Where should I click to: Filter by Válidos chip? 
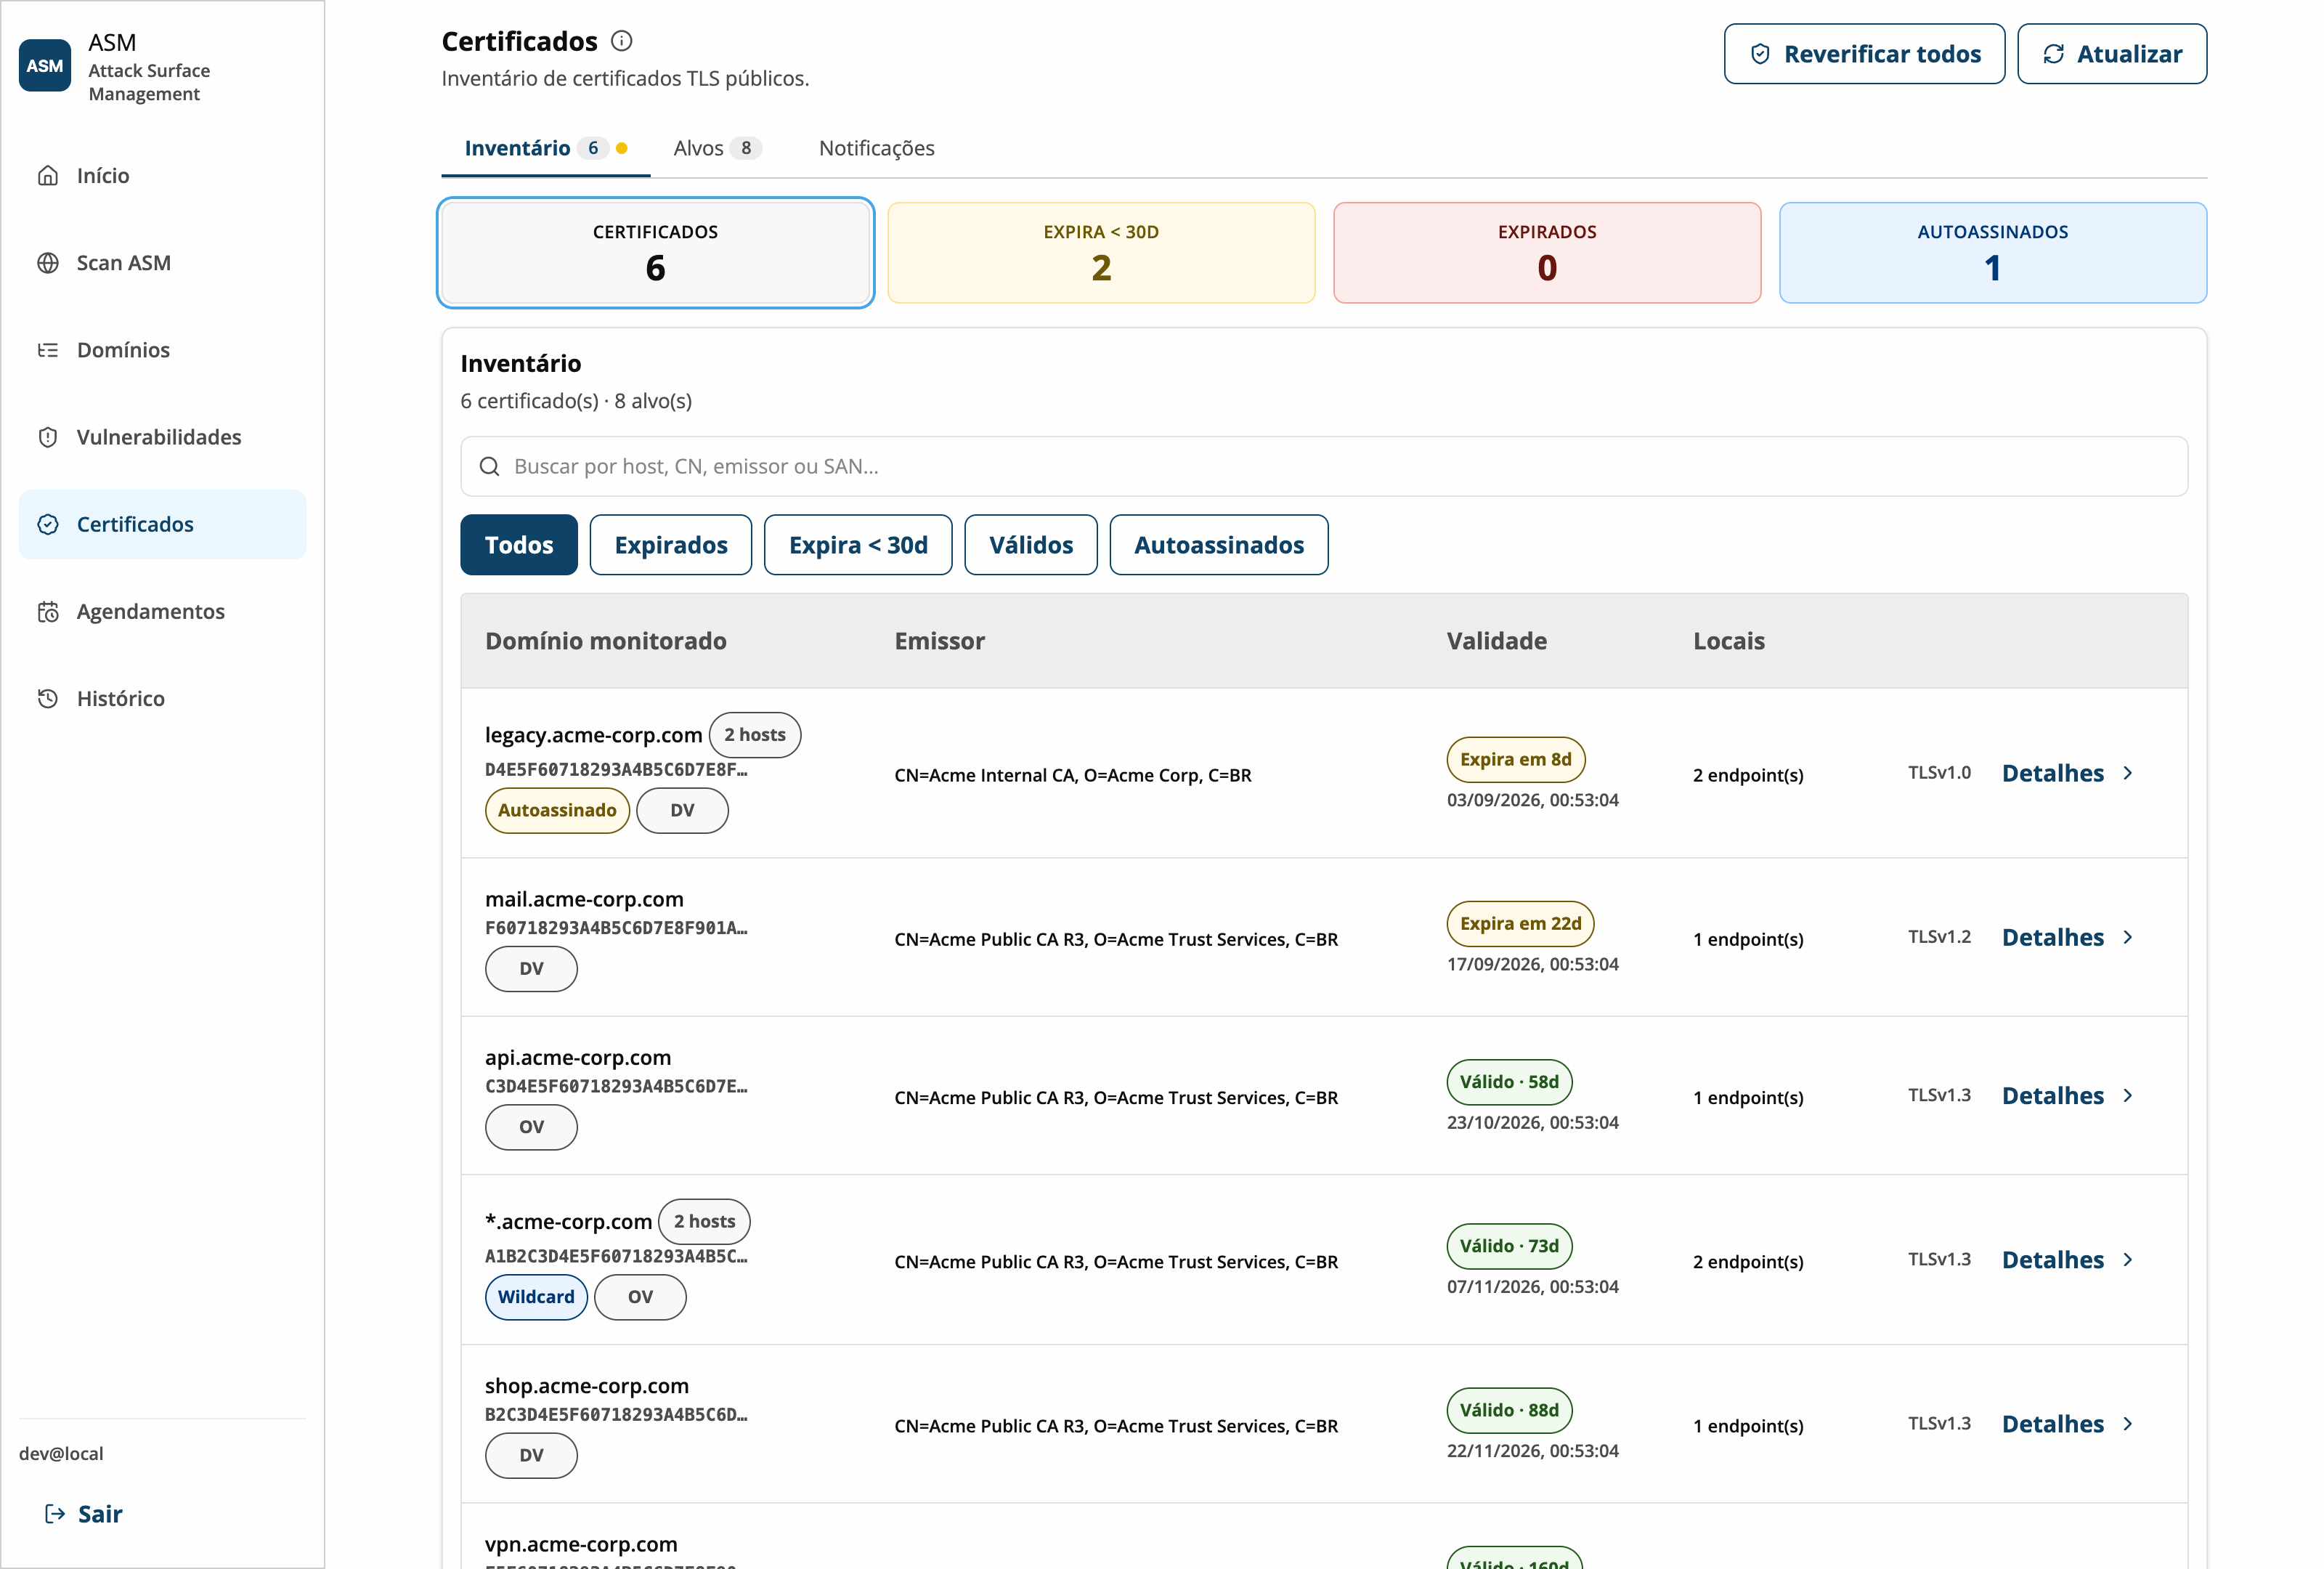coord(1031,545)
